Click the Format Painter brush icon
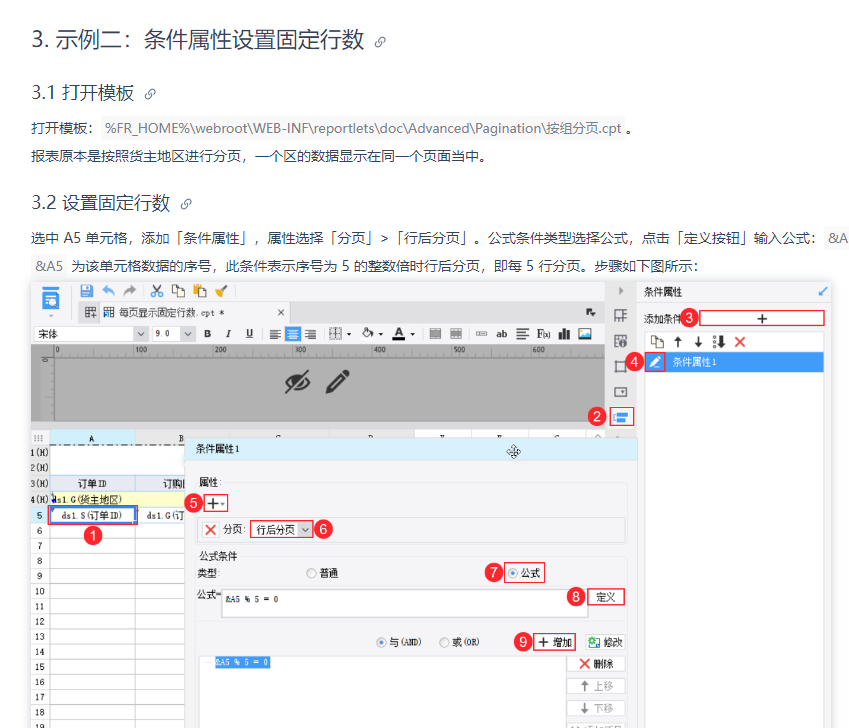Screen dimensions: 849x728 [221, 291]
